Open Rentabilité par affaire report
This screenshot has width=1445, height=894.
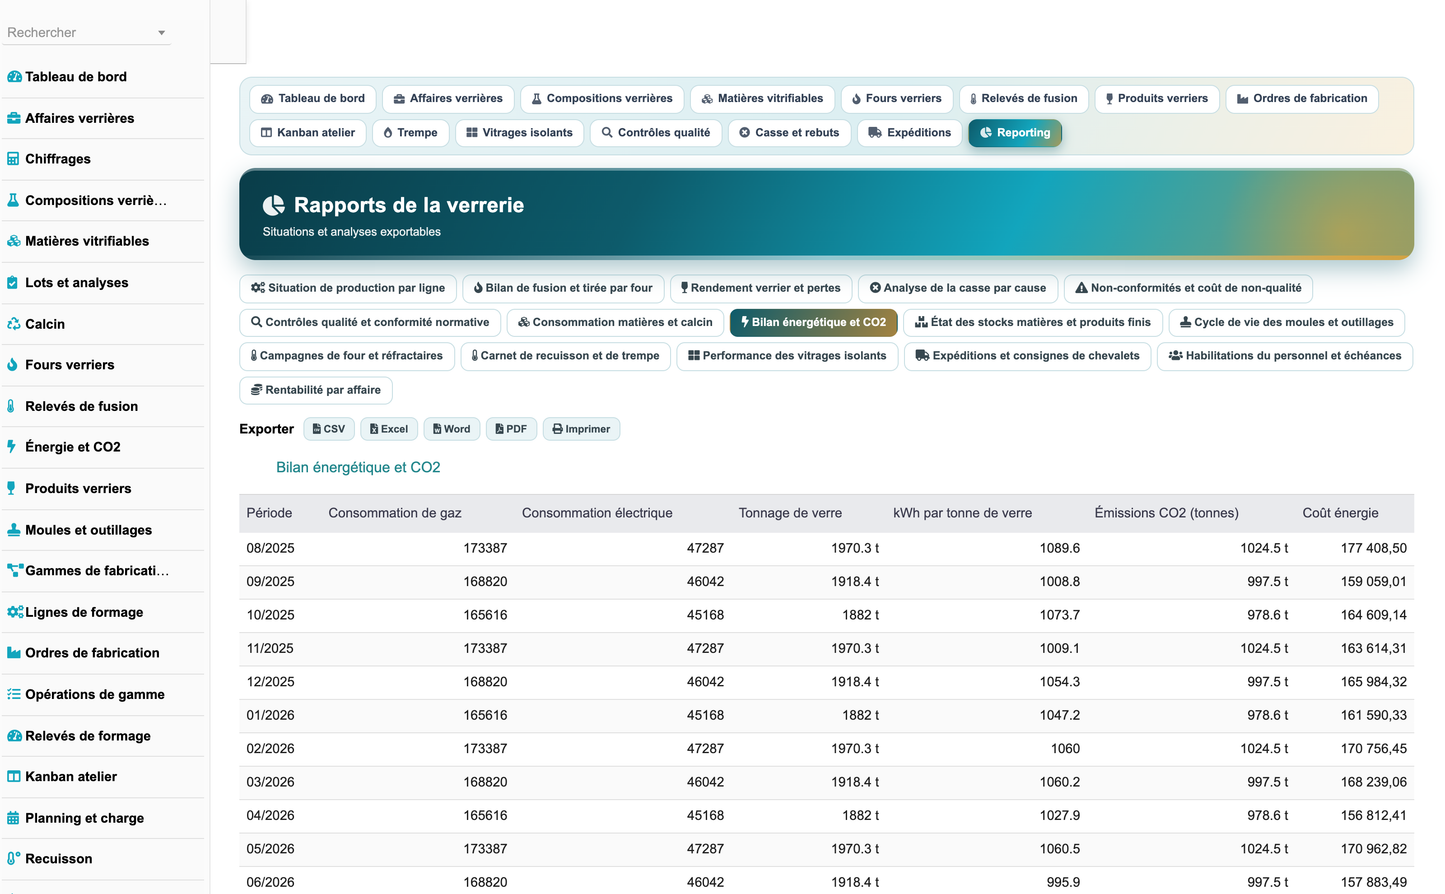pos(316,390)
